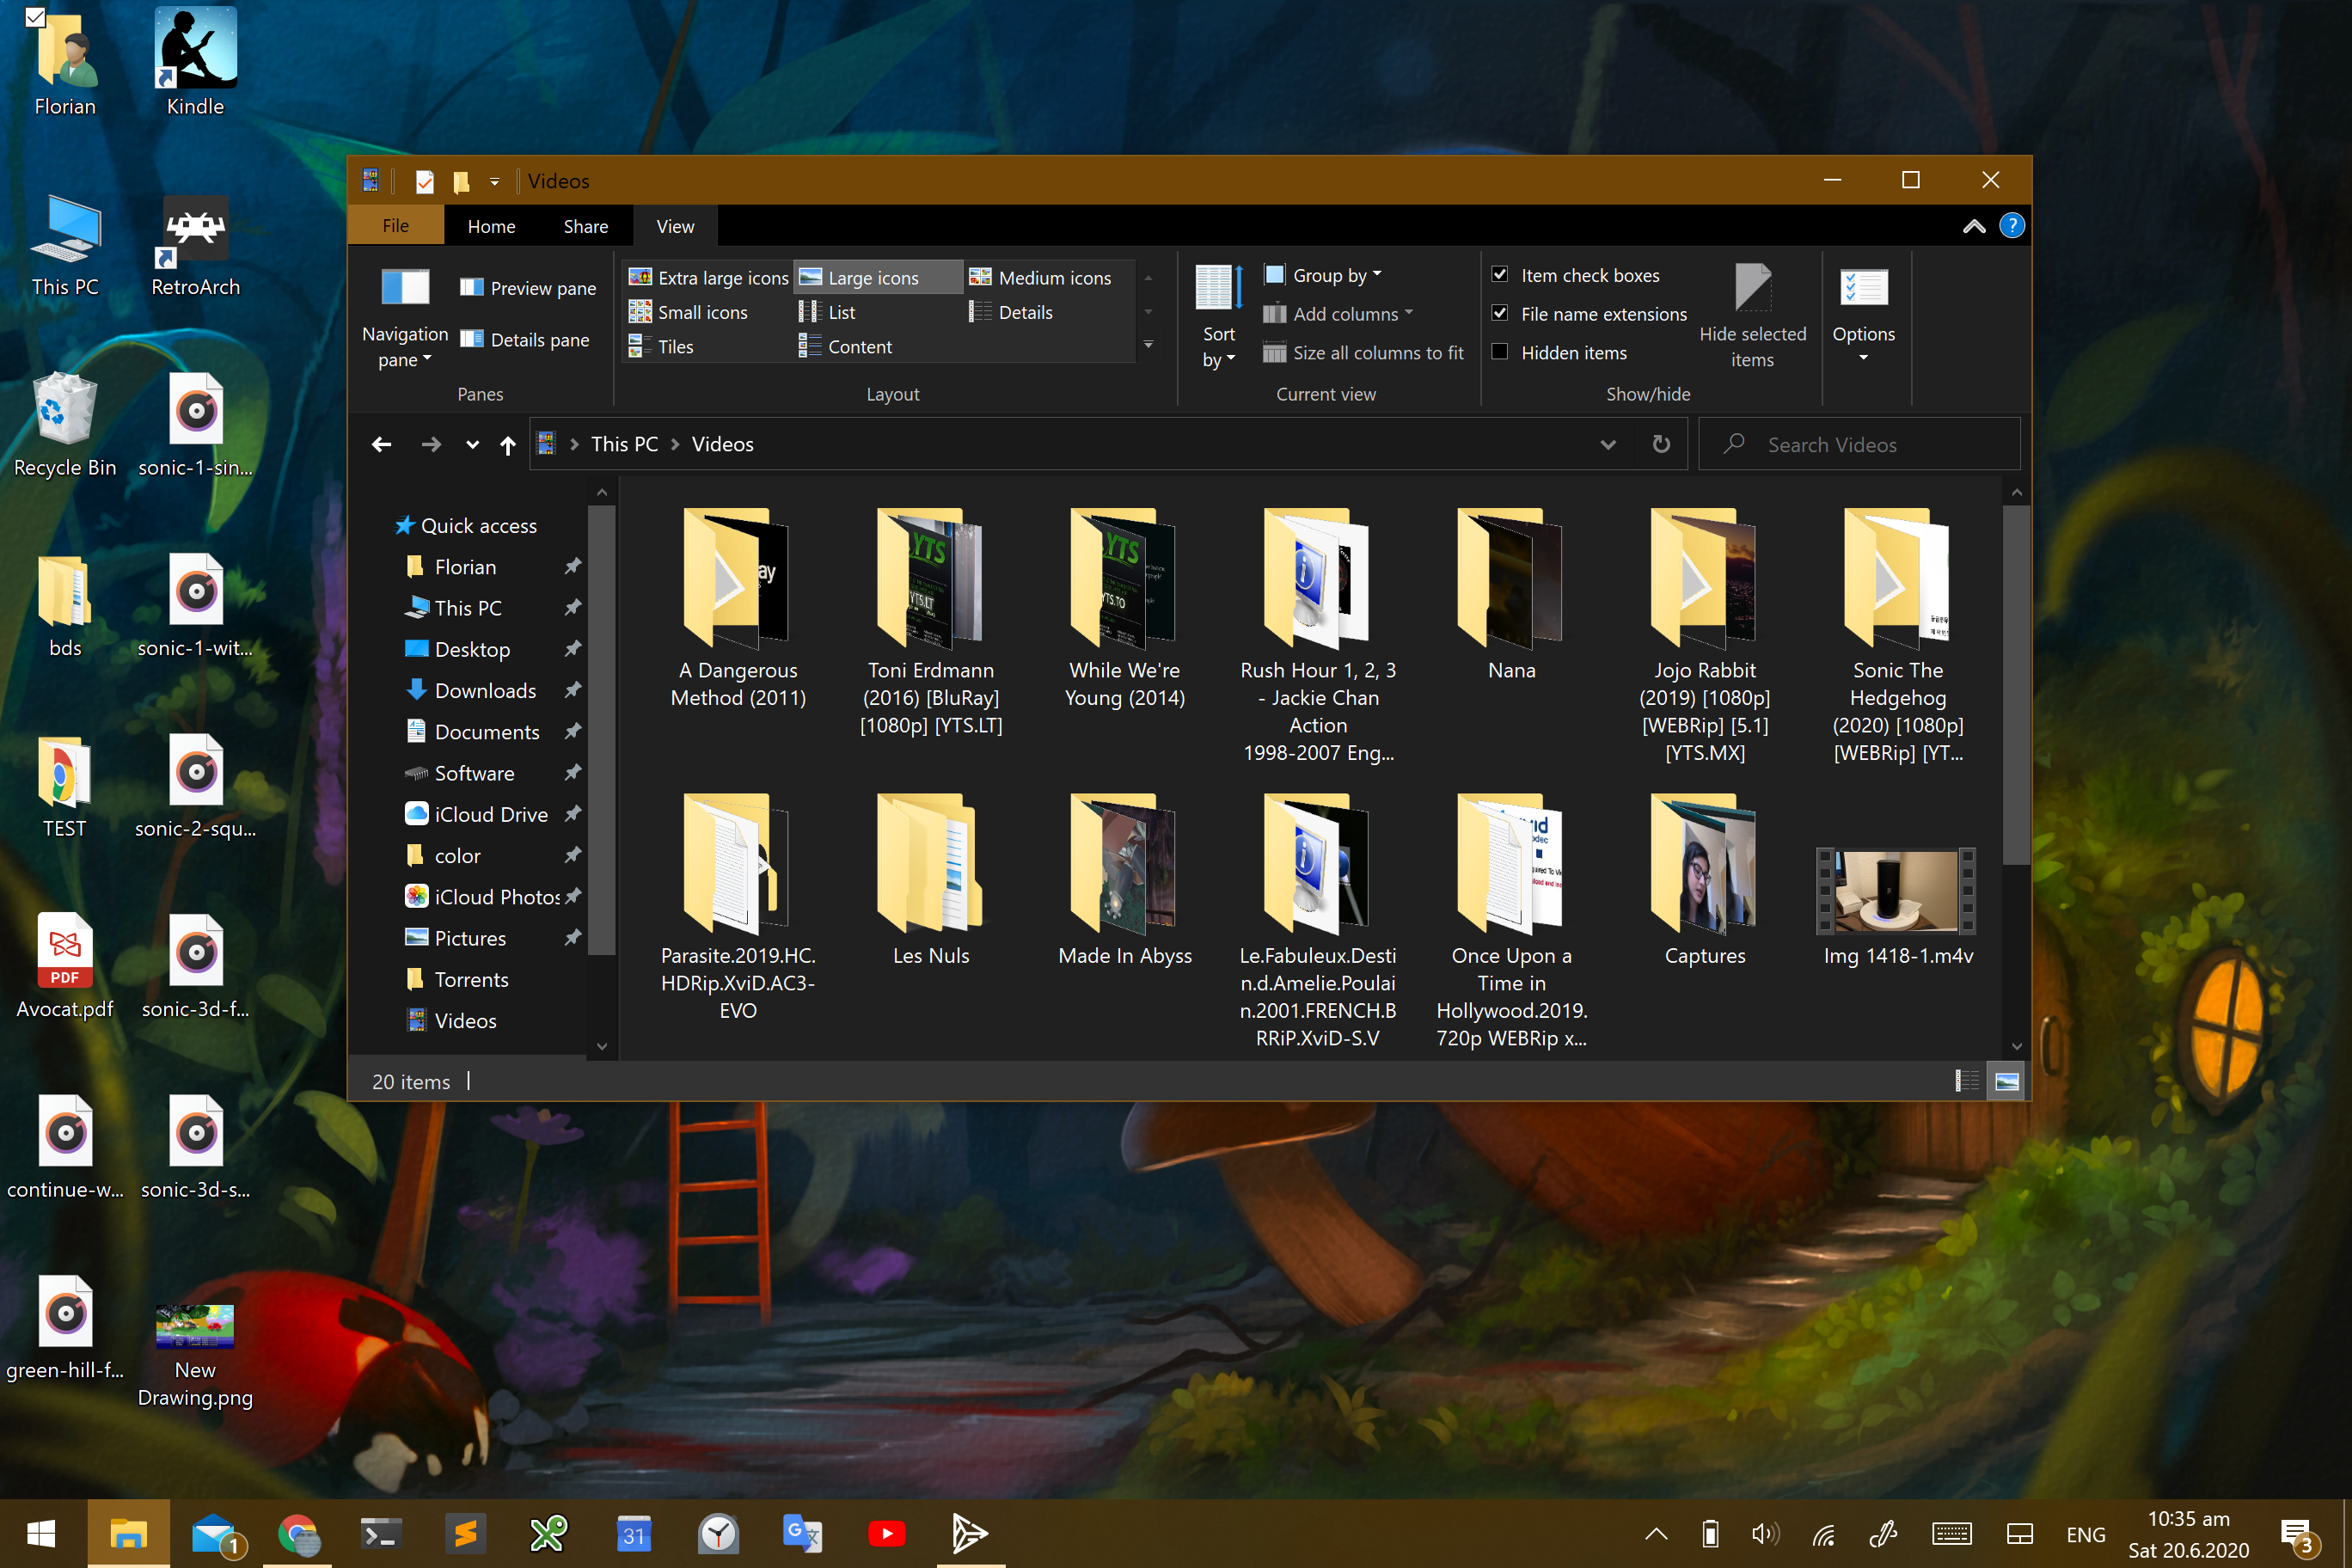
Task: Toggle the Item check boxes option
Action: coord(1500,274)
